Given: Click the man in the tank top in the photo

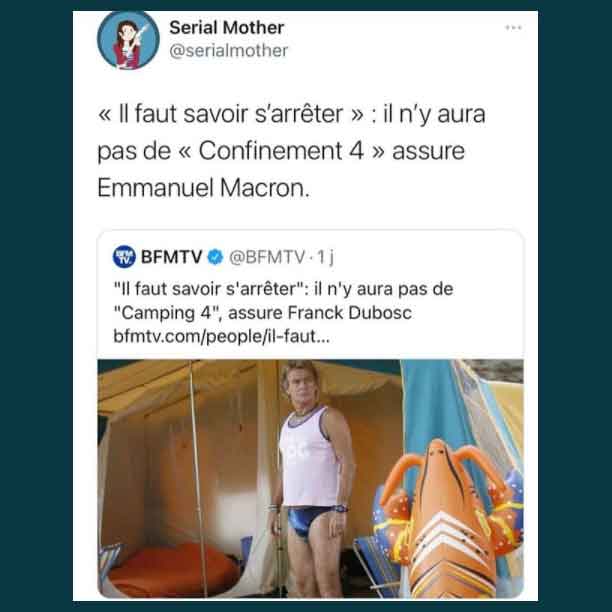Looking at the screenshot, I should pyautogui.click(x=310, y=478).
